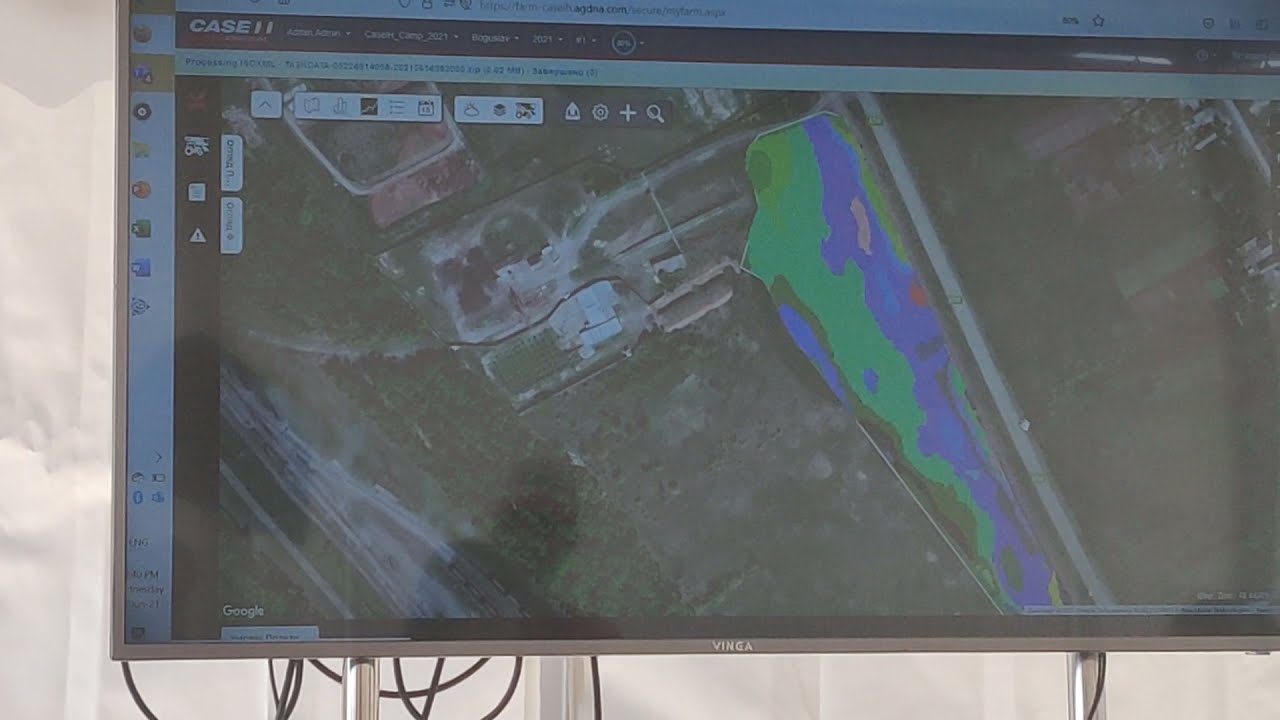Show hidden tray icons with the chevron

(x=157, y=457)
